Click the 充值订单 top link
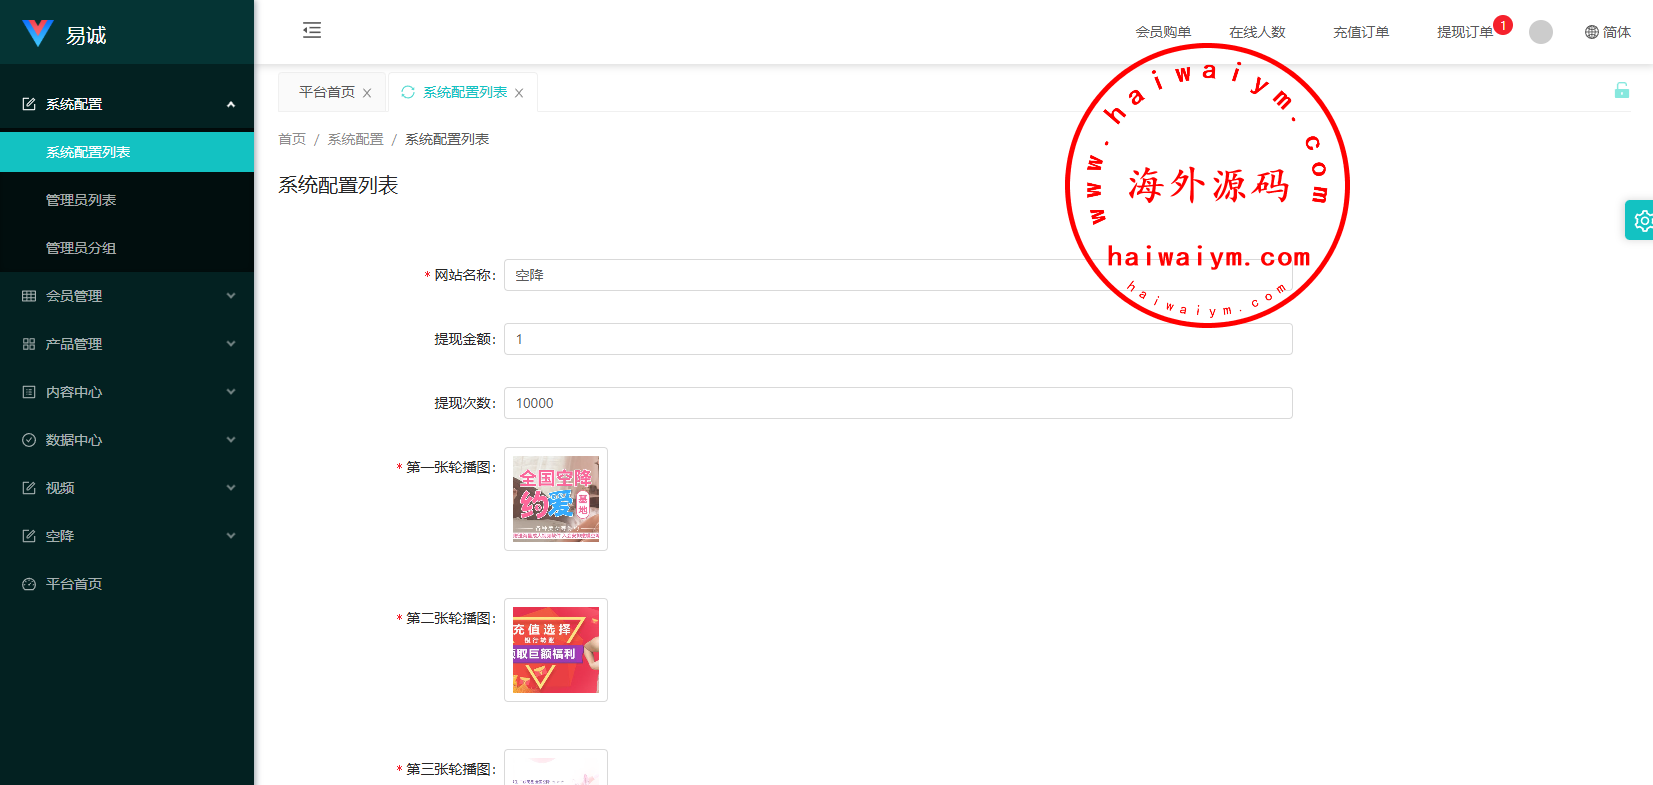 (x=1360, y=32)
